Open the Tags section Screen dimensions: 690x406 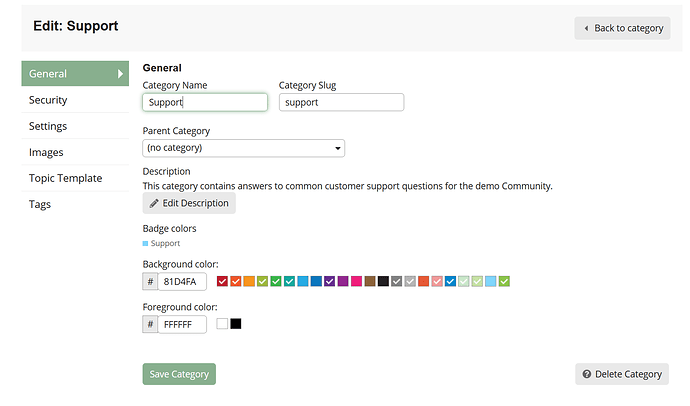(75, 204)
